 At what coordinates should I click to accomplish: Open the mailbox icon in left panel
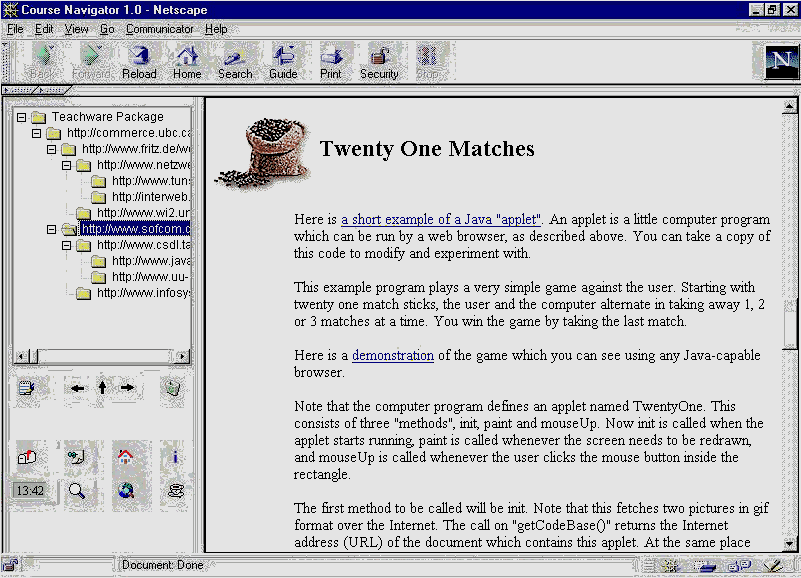(27, 456)
